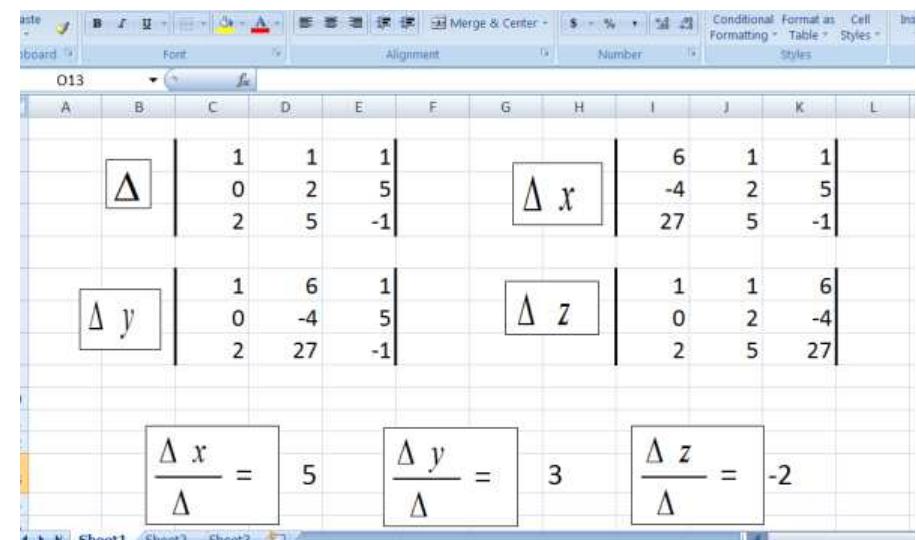Select the Δ y label box
916x540 pixels.
point(120,319)
